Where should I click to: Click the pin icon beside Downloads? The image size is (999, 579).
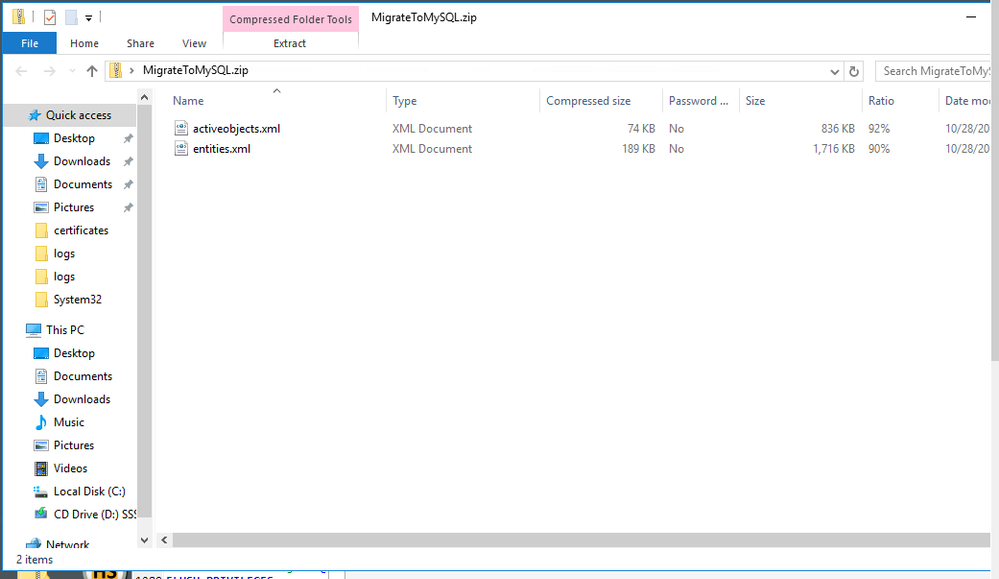(x=128, y=161)
